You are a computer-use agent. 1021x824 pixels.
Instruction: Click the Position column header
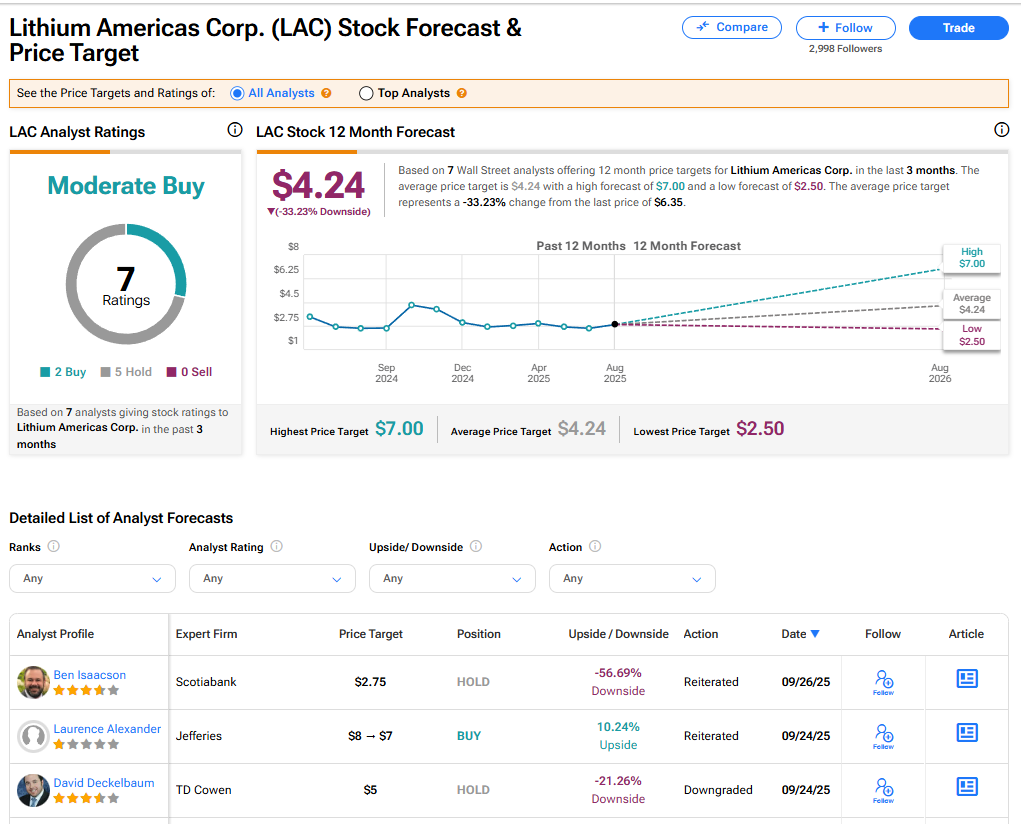(479, 634)
